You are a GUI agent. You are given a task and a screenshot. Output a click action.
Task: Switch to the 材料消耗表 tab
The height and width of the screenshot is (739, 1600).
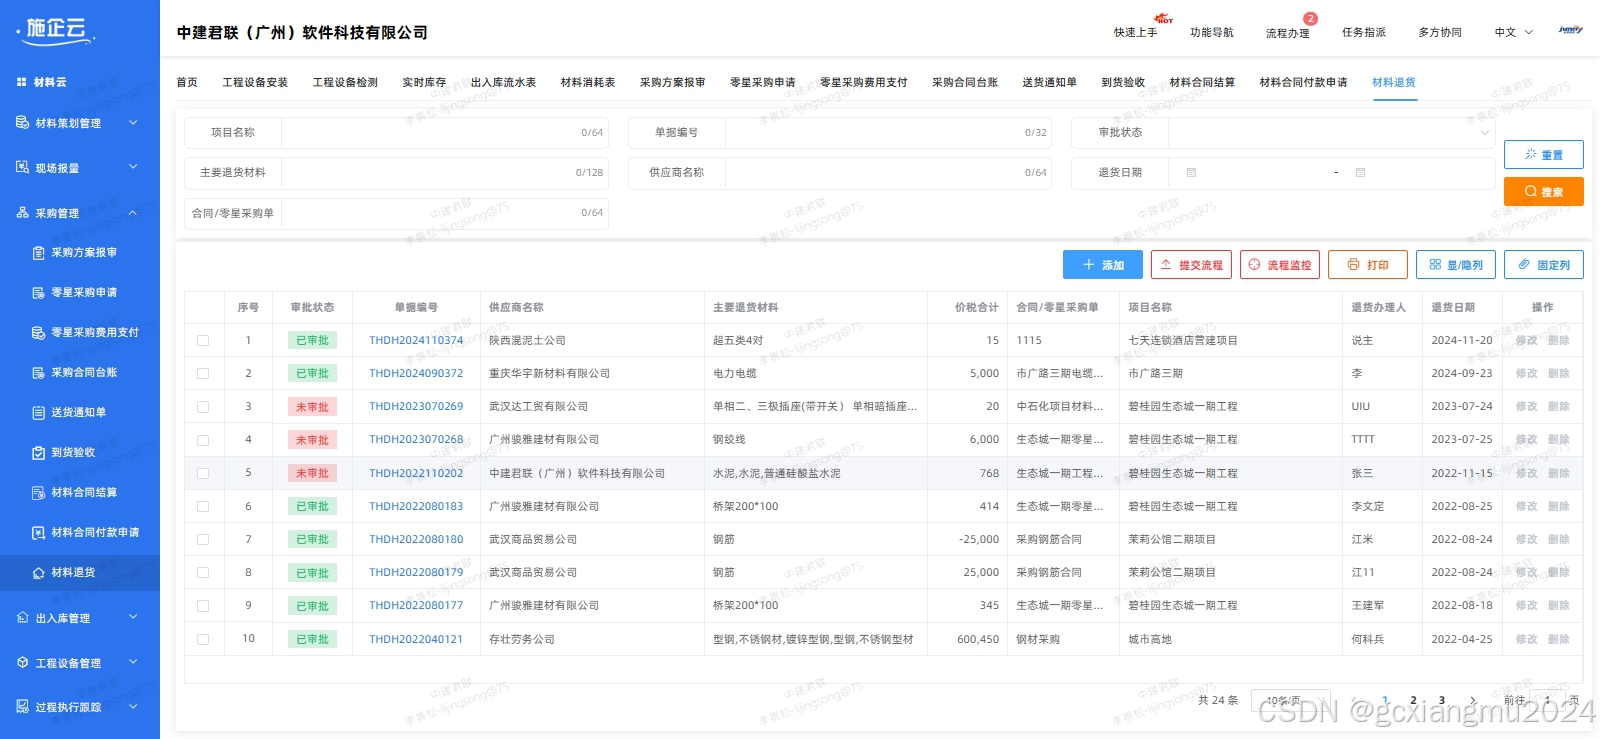click(x=588, y=82)
